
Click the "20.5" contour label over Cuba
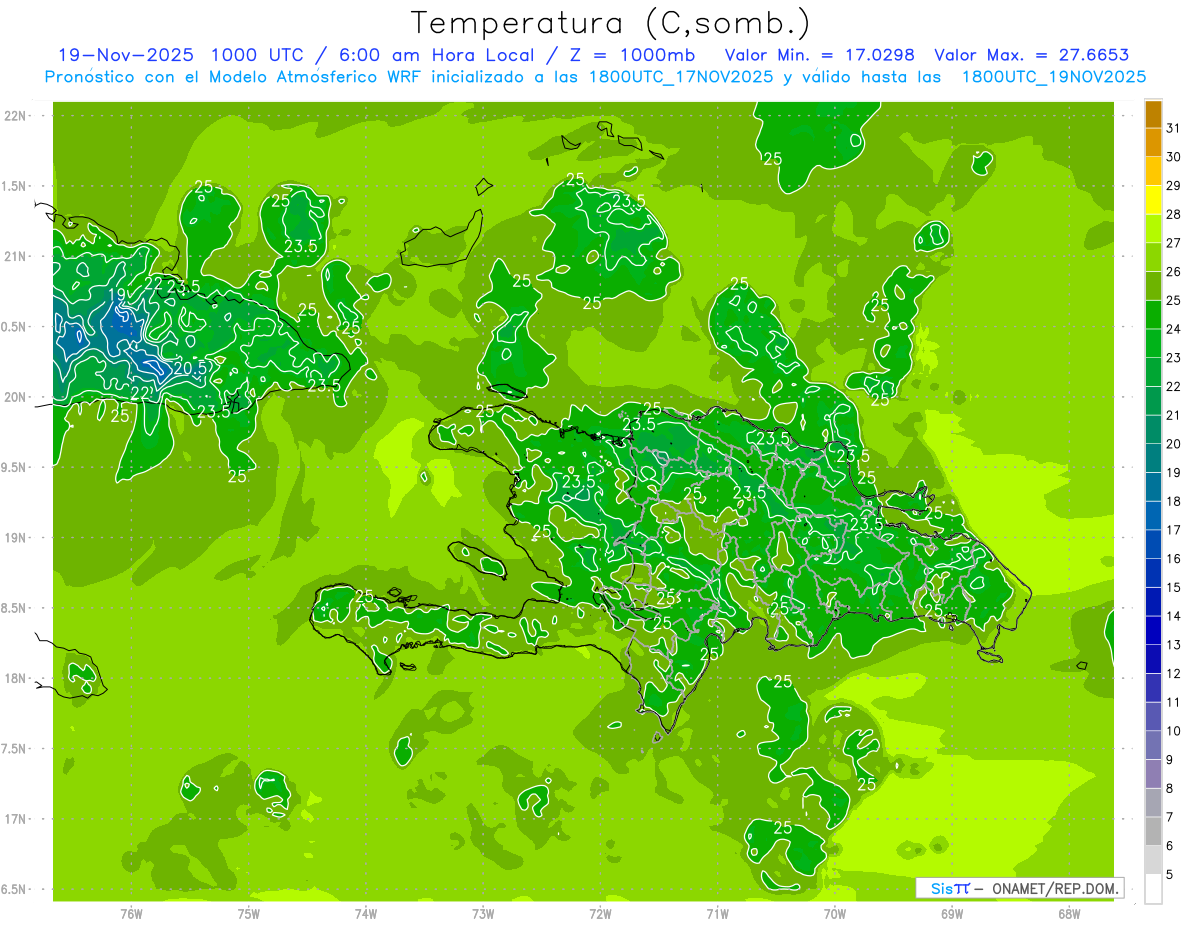190,367
